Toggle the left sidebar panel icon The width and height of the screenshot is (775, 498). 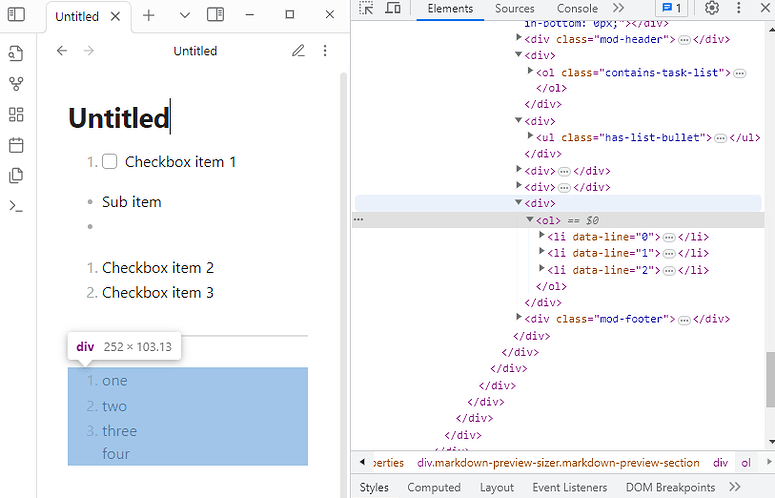[x=16, y=14]
